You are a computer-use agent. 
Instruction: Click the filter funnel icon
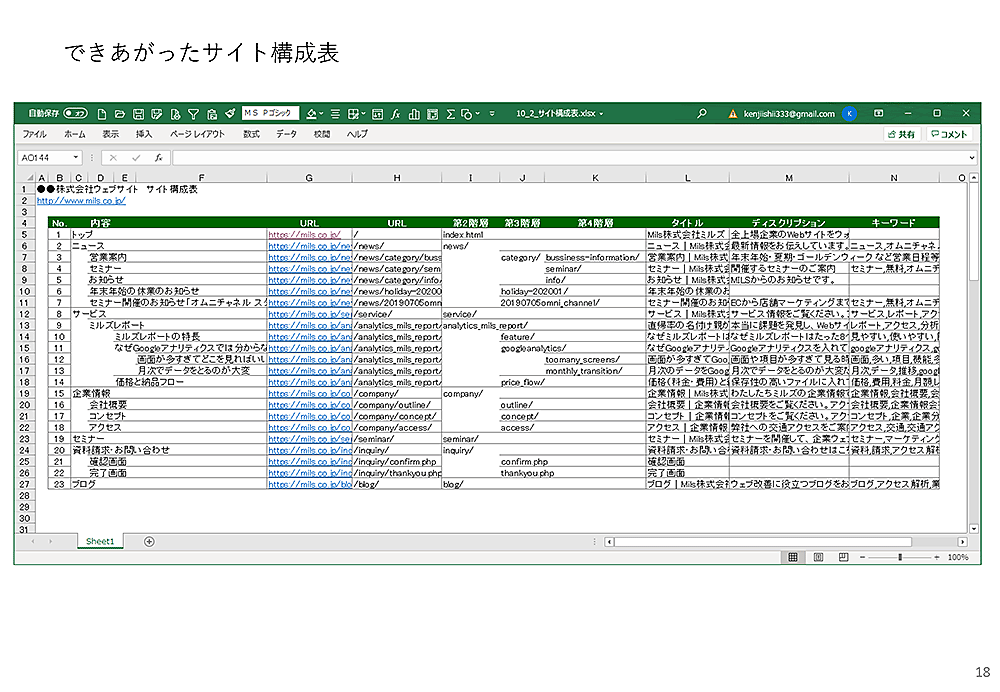click(x=194, y=114)
